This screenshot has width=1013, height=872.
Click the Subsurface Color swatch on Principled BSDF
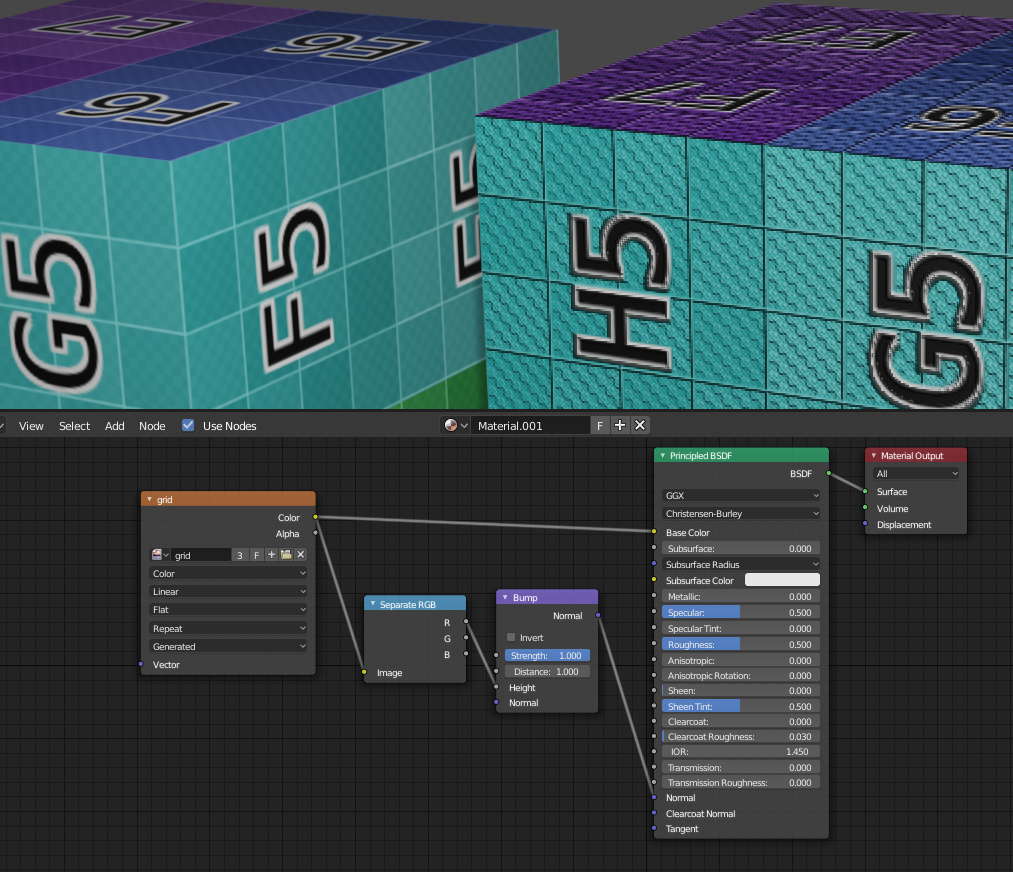[x=782, y=579]
